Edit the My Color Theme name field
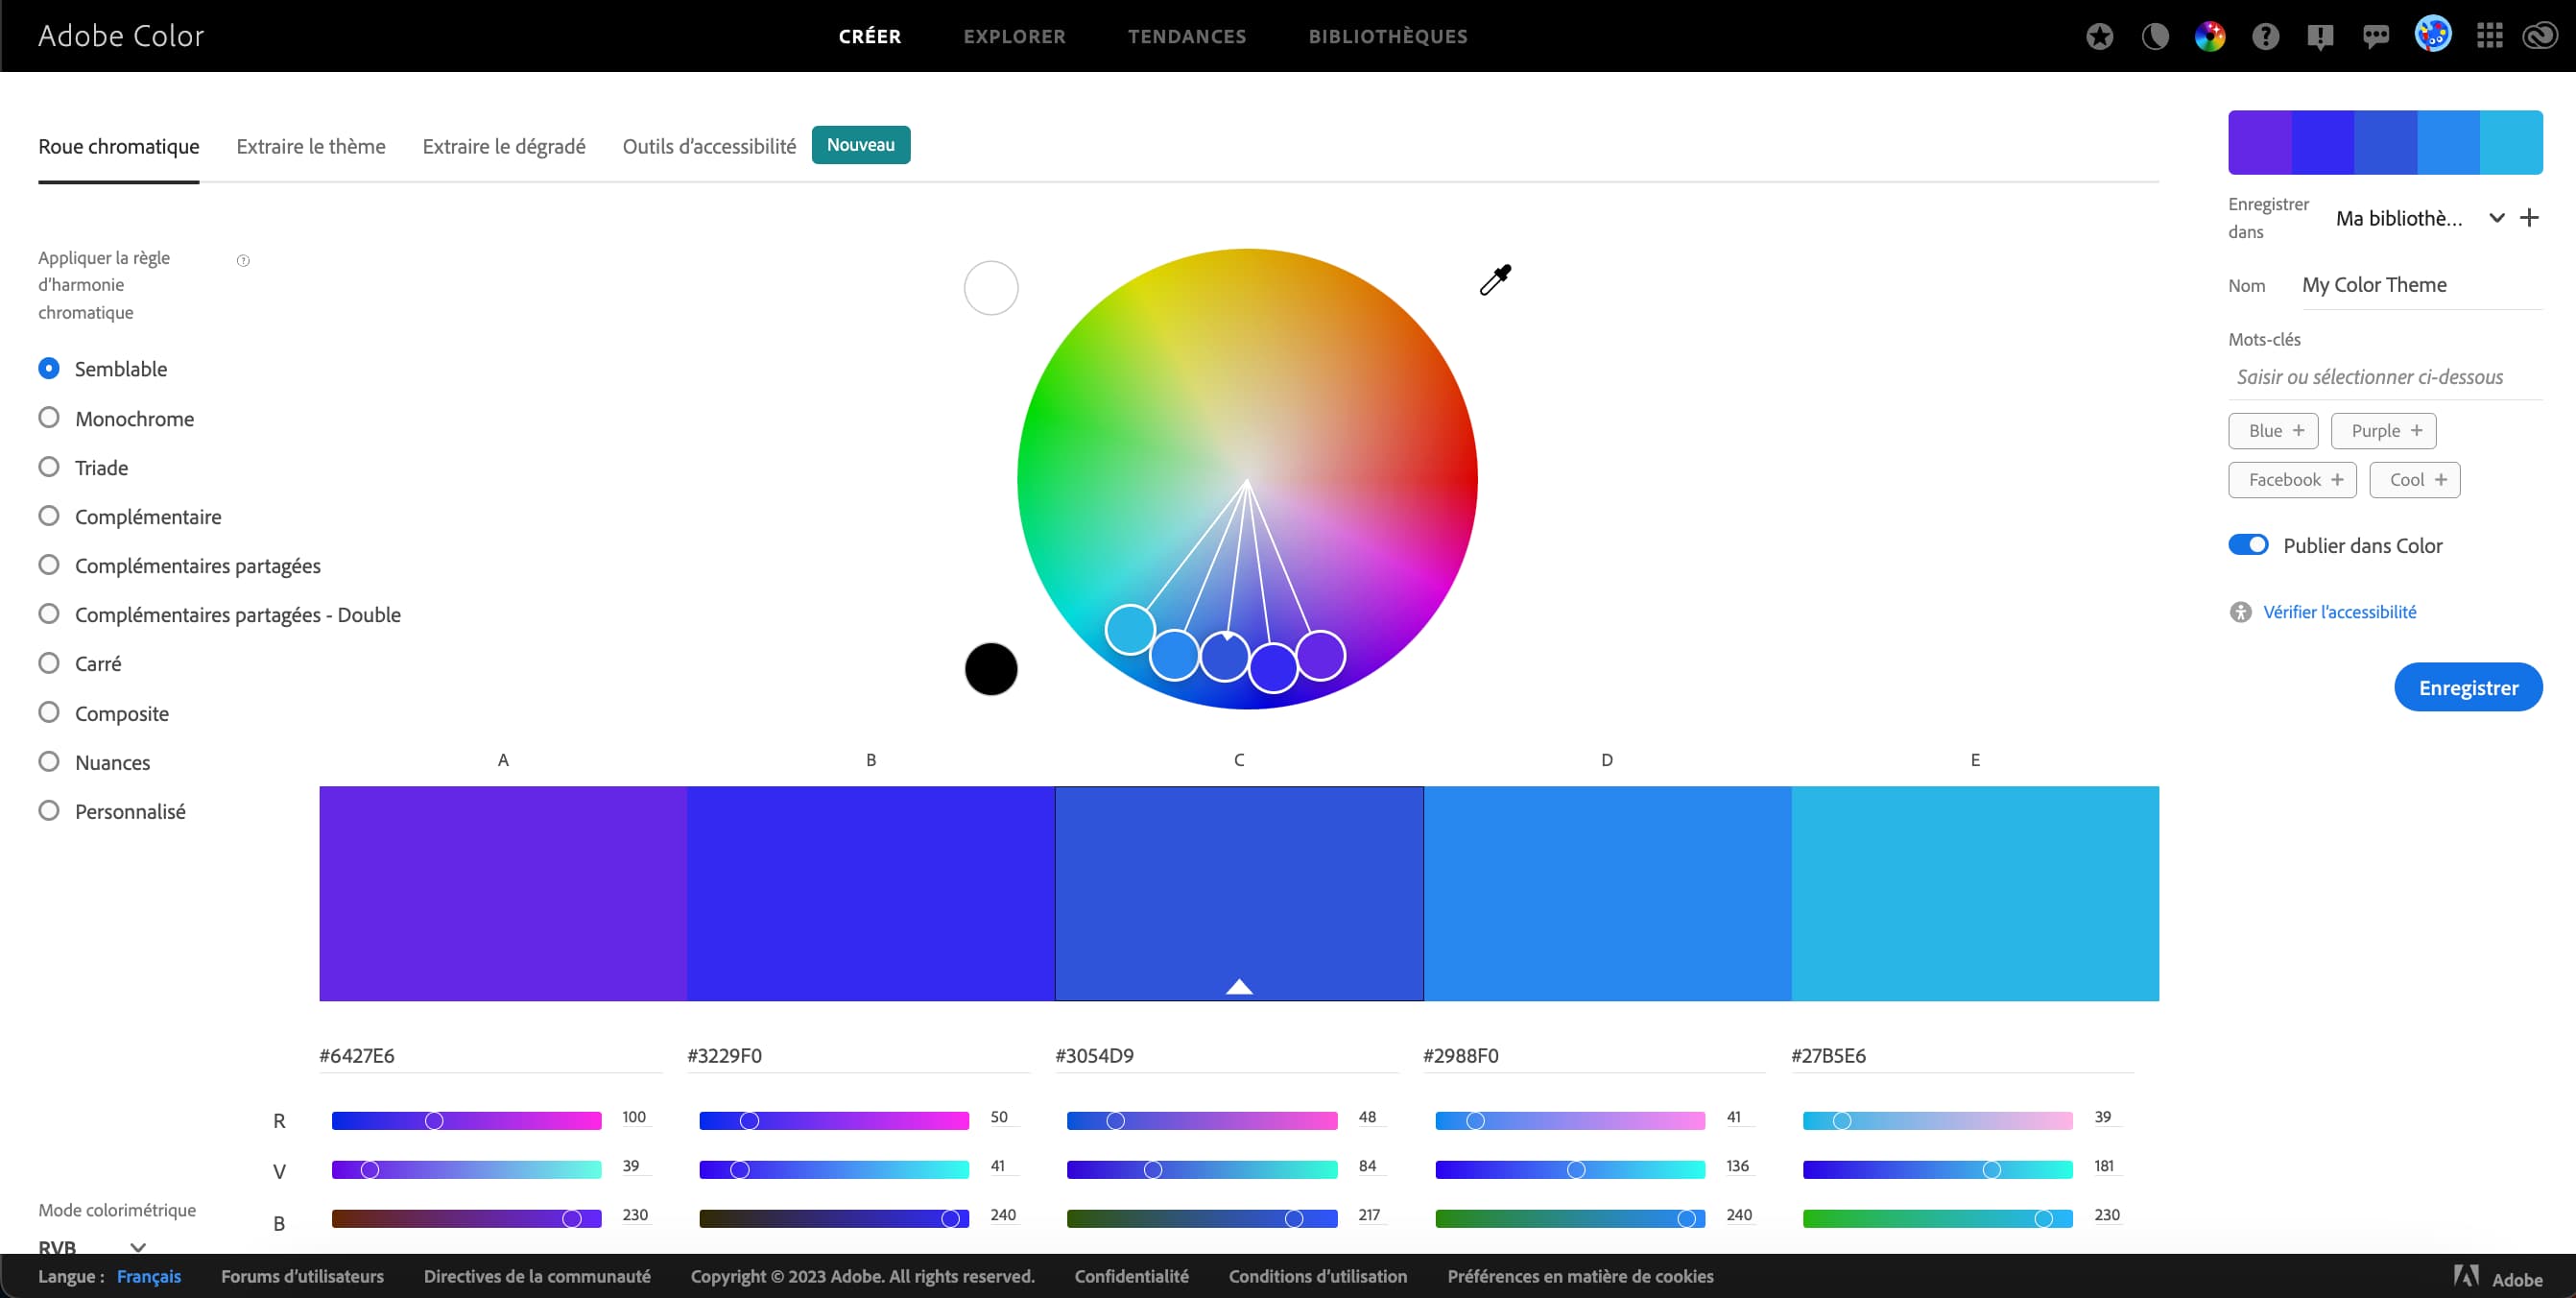 click(x=2422, y=285)
